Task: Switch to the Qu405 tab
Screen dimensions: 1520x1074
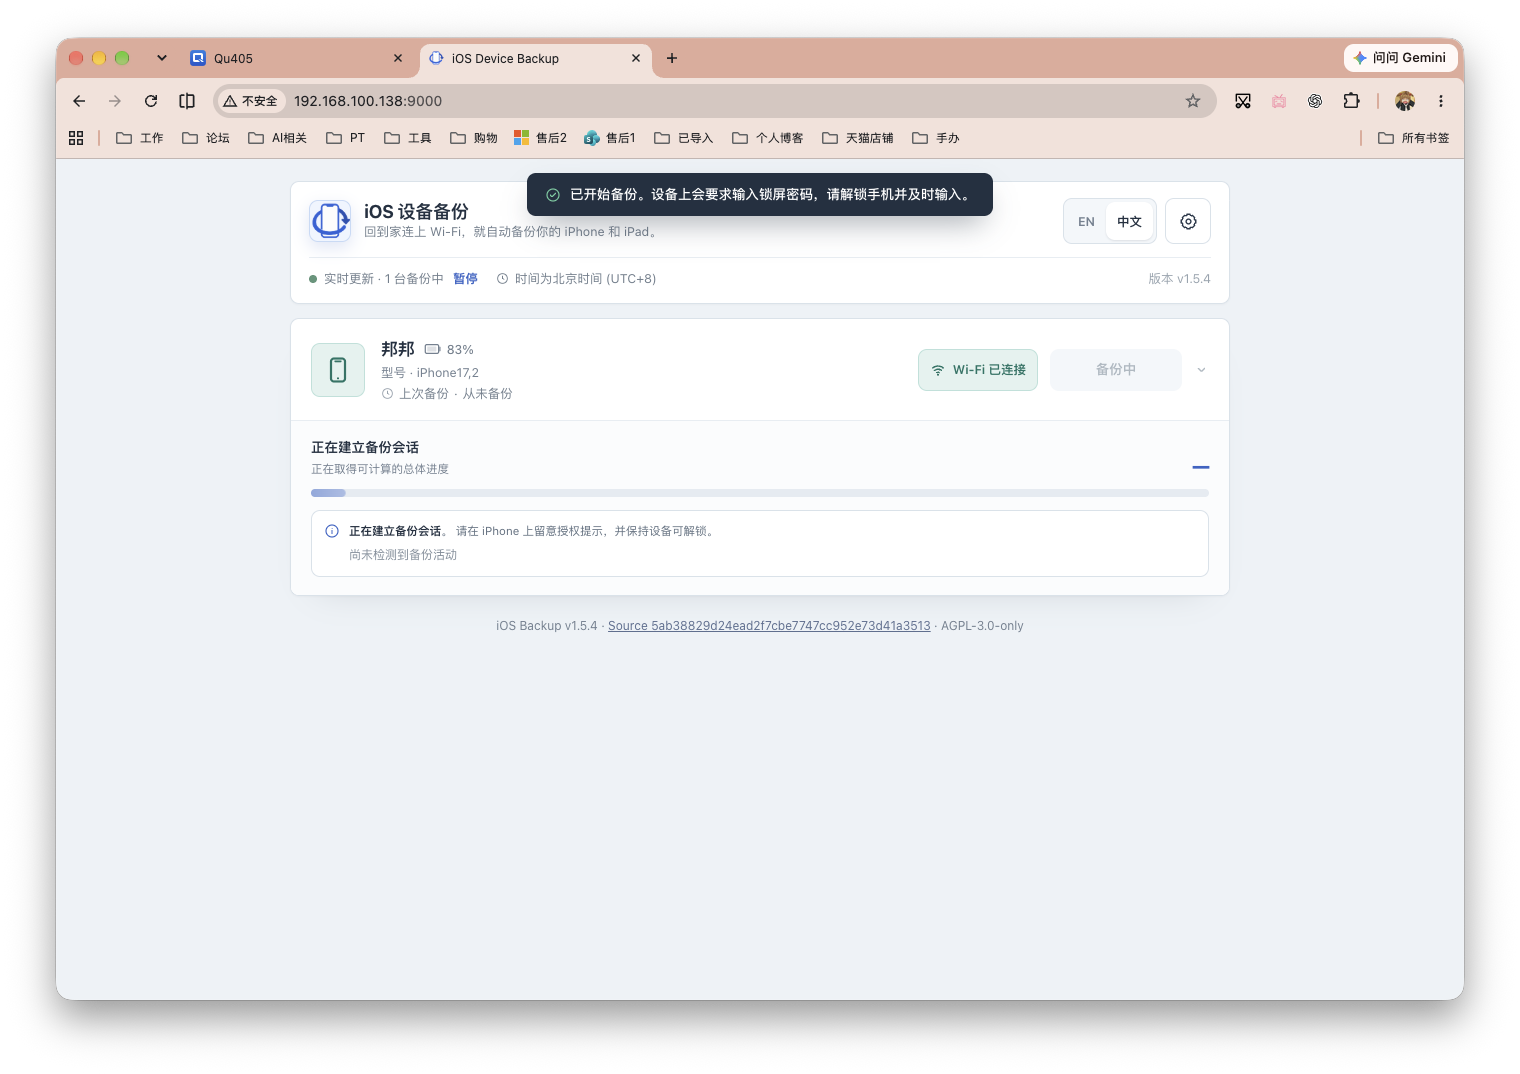Action: pos(297,58)
